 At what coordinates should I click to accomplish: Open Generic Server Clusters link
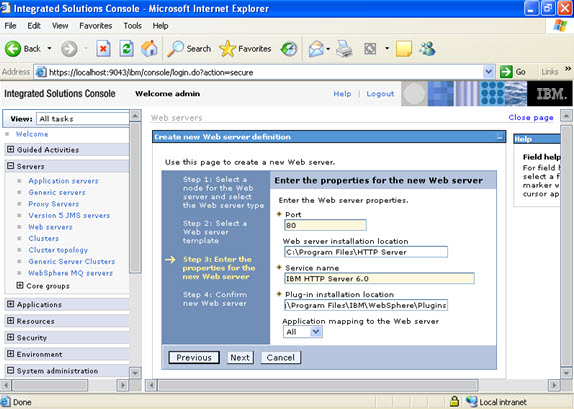[72, 261]
